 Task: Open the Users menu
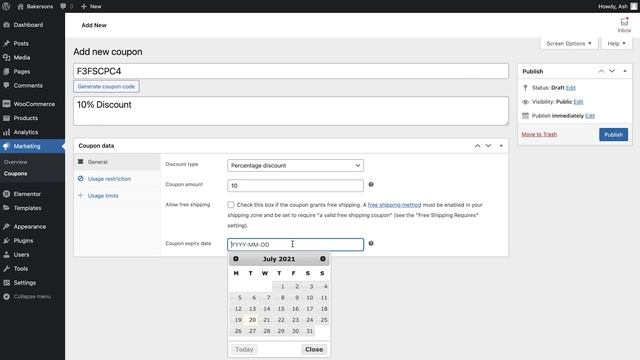click(21, 255)
